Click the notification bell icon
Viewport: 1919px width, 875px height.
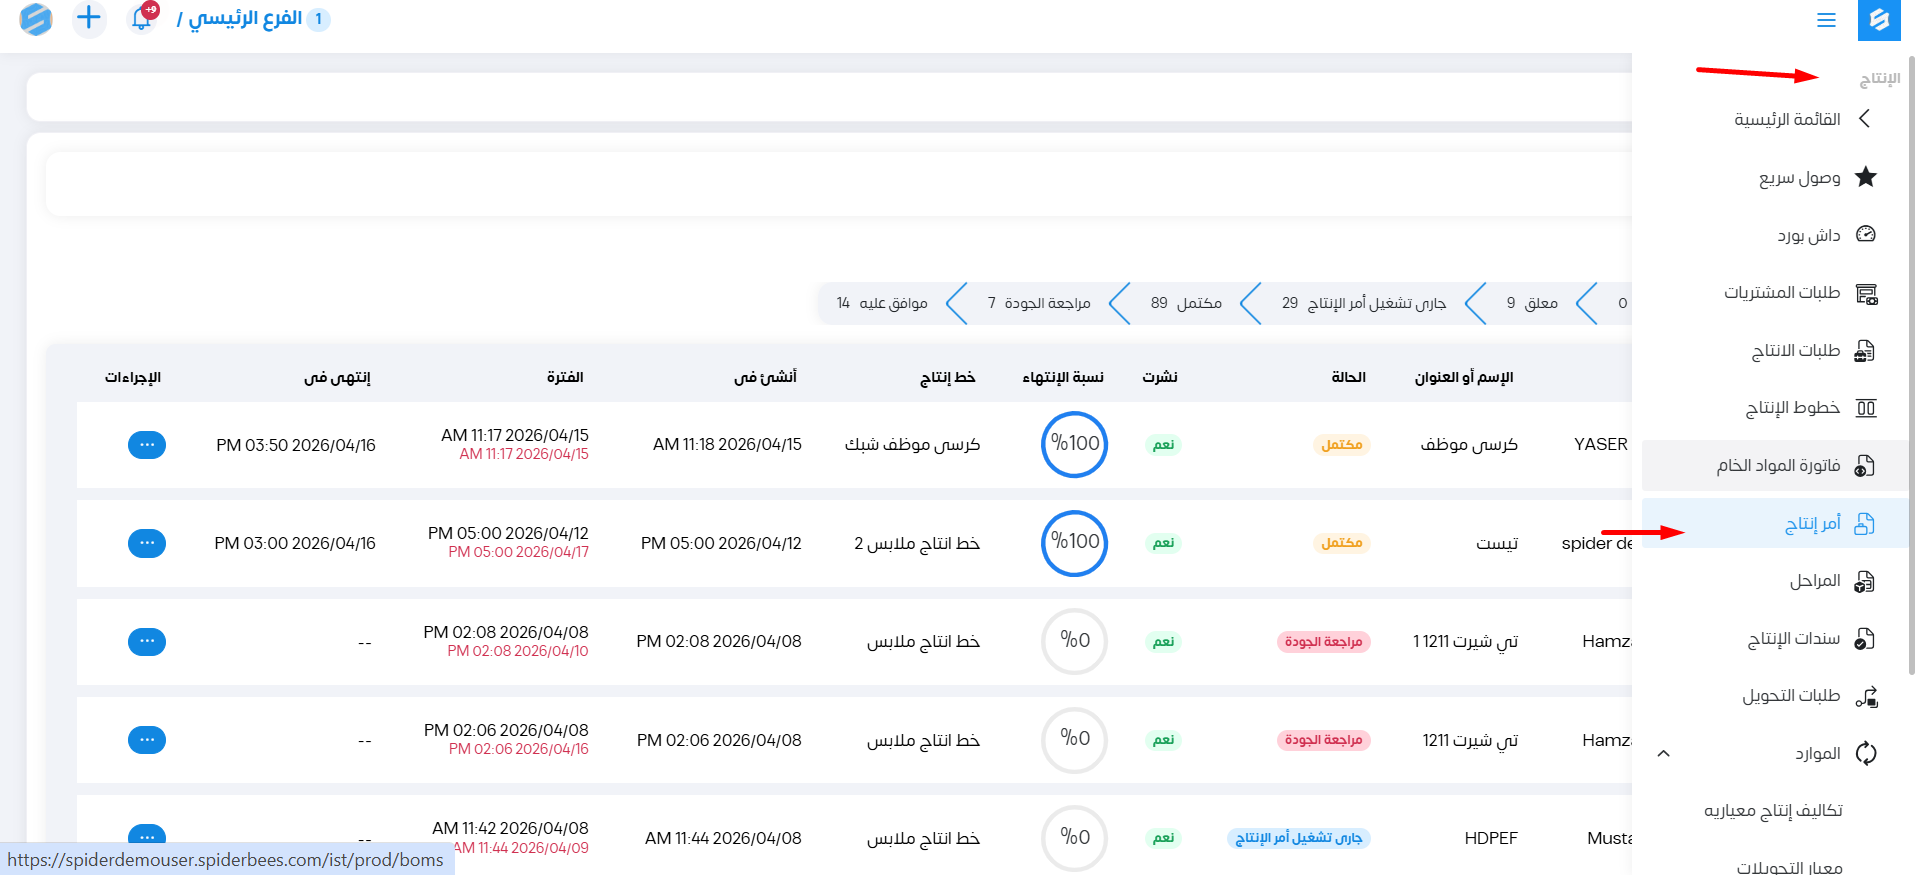coord(142,18)
